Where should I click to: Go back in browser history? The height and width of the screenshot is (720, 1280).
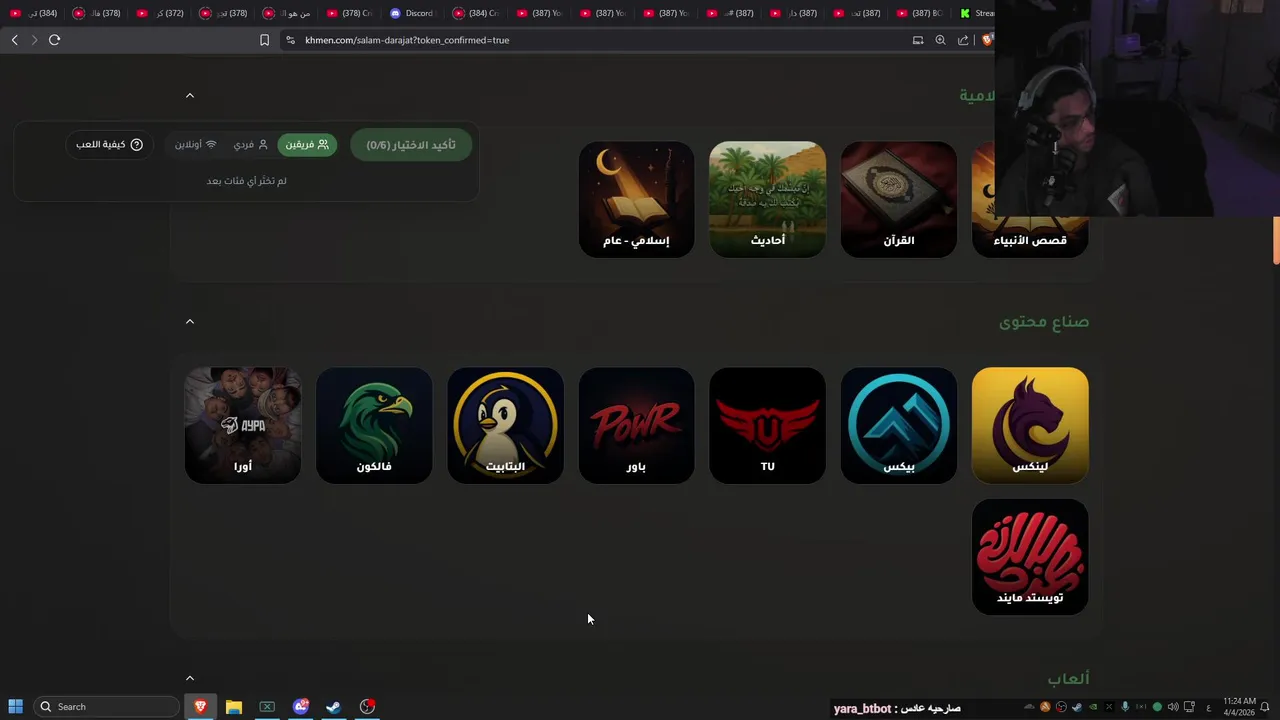coord(14,40)
